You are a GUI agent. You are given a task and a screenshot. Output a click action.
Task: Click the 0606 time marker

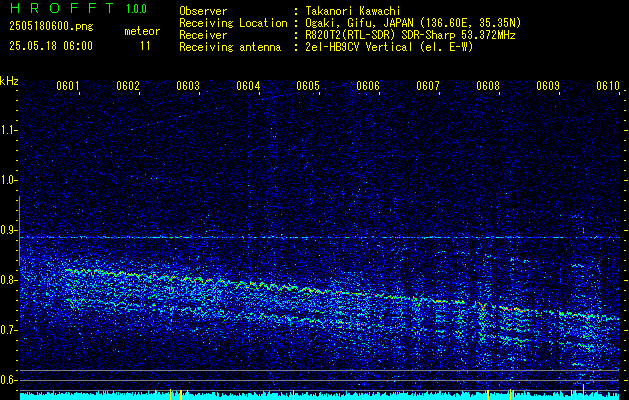[x=368, y=86]
